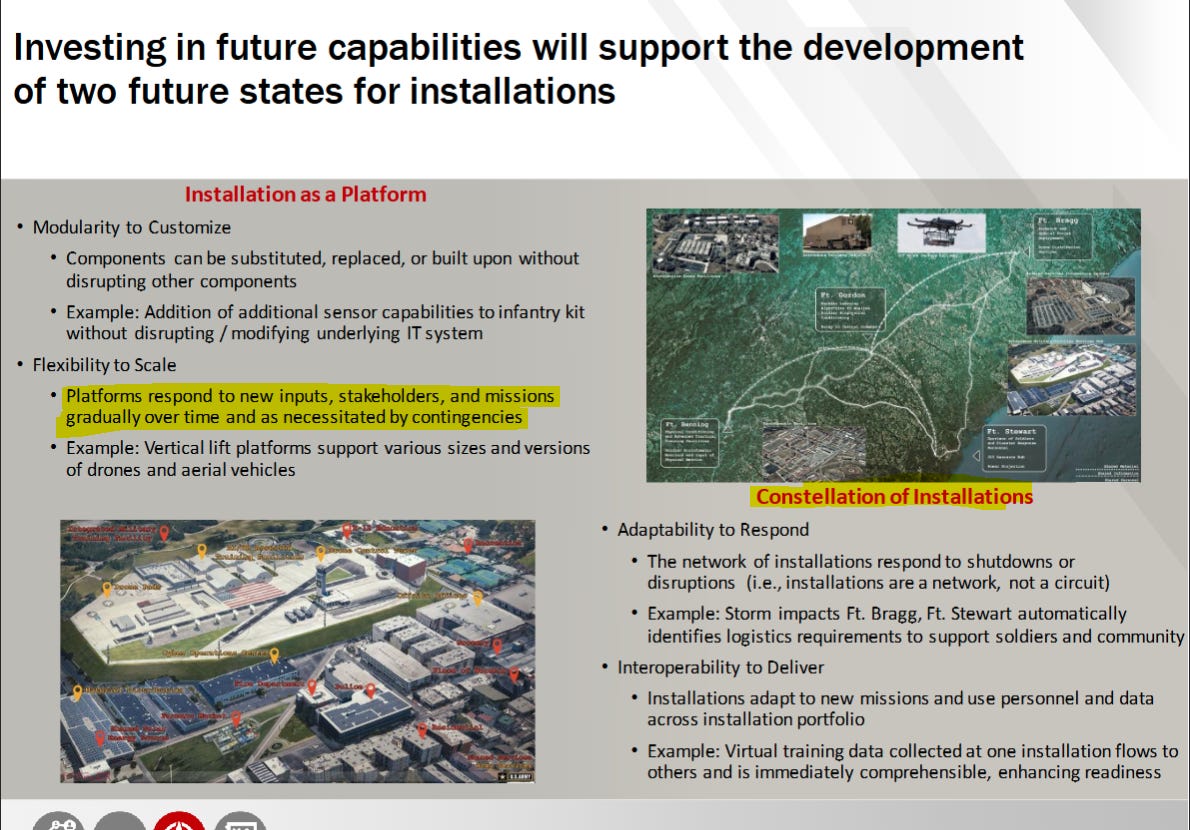This screenshot has width=1190, height=830.
Task: Click the red circular icon at slide bottom
Action: [179, 821]
